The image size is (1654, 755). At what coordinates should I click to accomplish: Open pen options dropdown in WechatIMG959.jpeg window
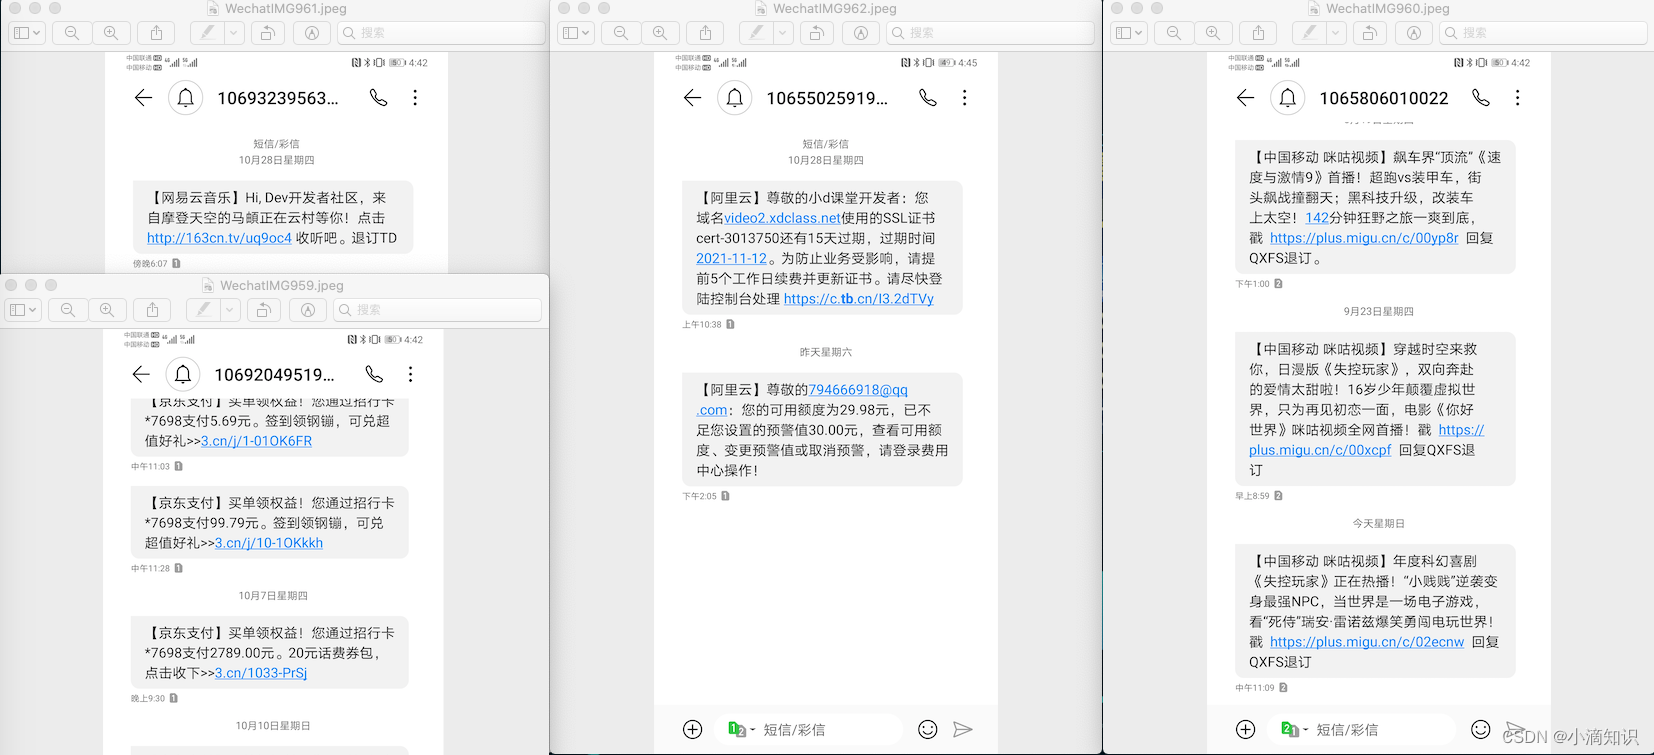230,310
